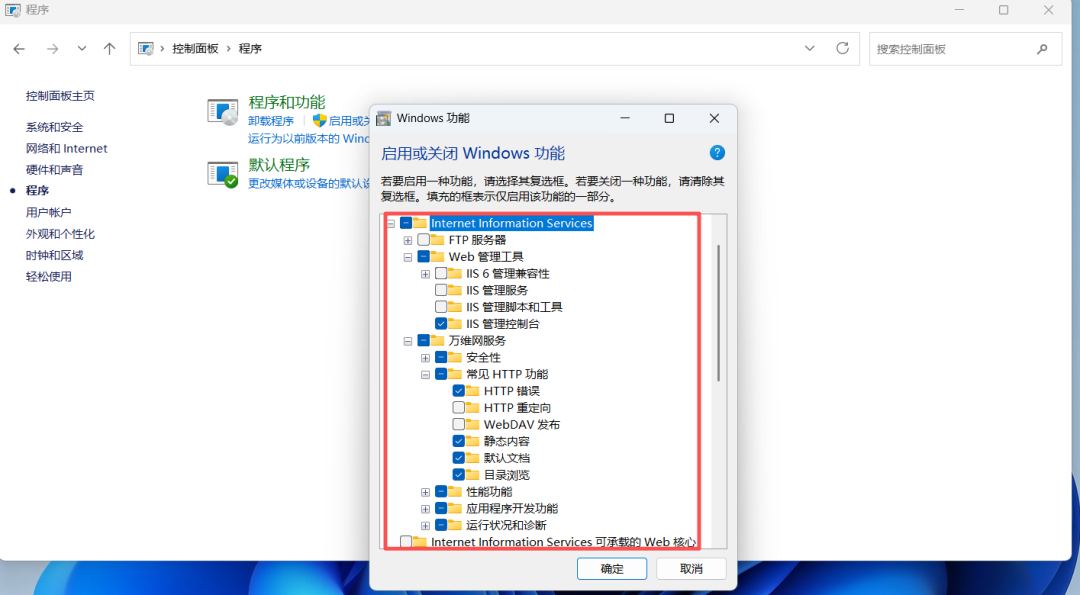
Task: Confirm with 确定 button
Action: [612, 569]
